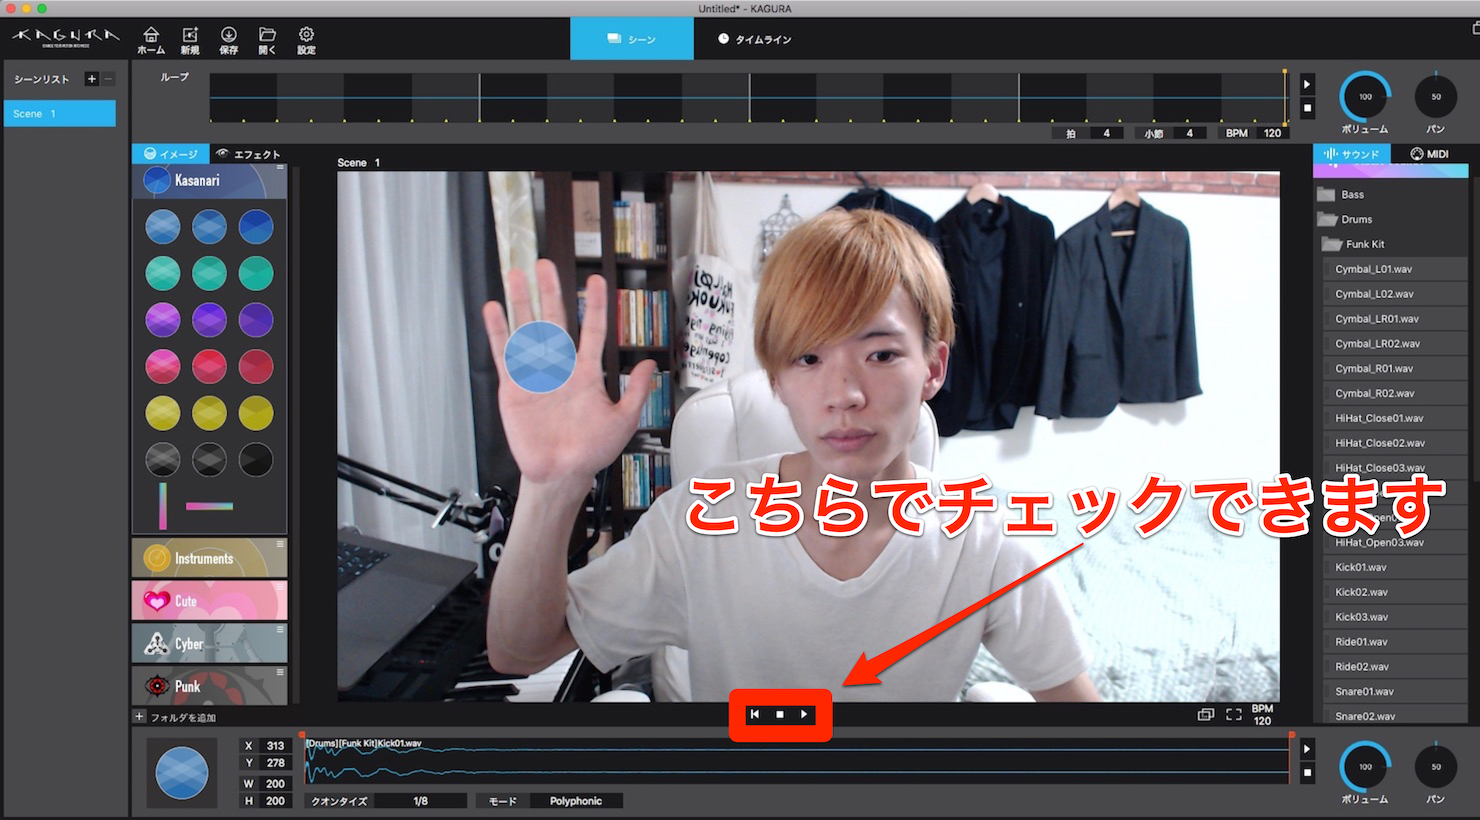Expand the Cute image folder

pos(210,601)
